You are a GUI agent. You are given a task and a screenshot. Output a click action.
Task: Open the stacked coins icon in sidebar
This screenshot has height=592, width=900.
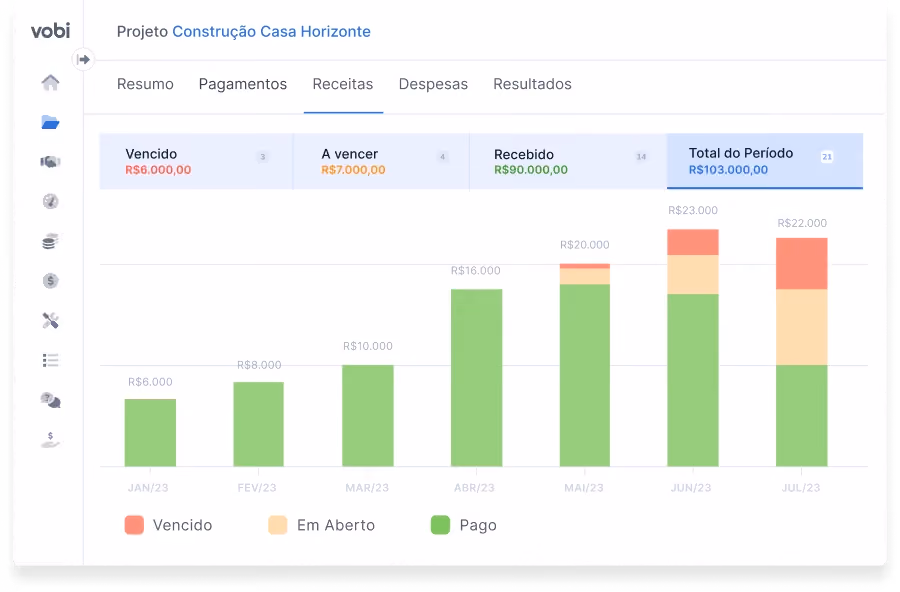tap(51, 241)
